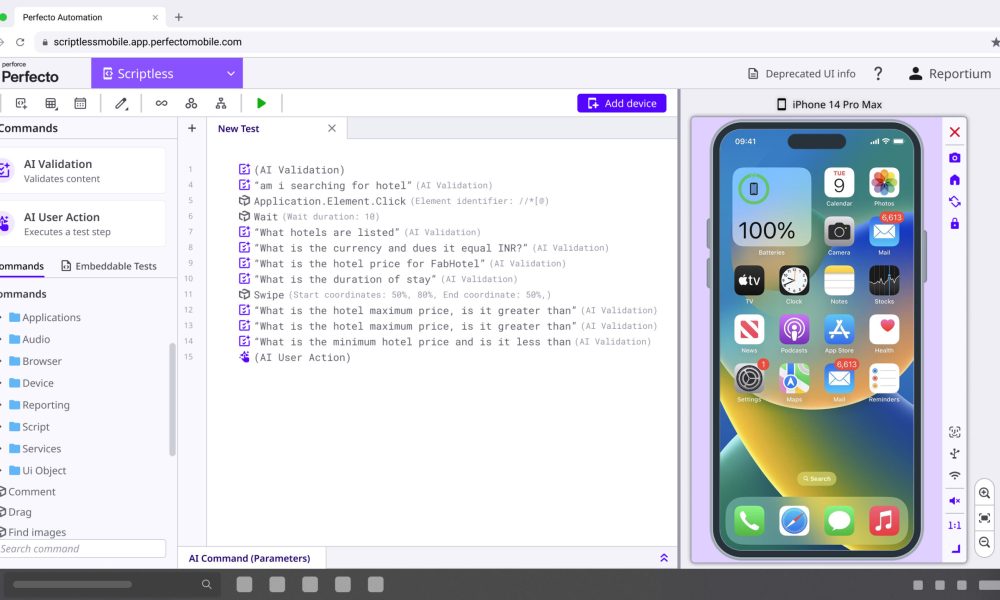Open the Scriptless mode dropdown

(166, 73)
